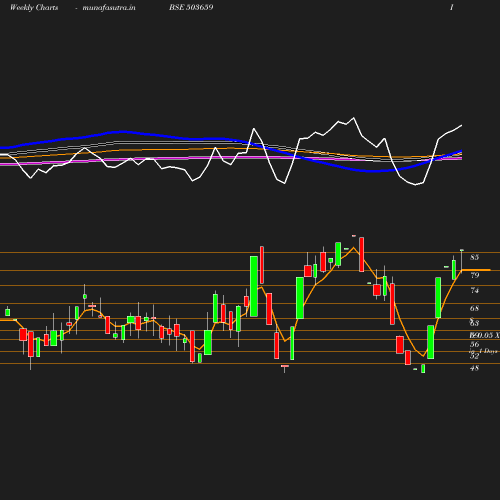
Task: Click the 74 price axis label
Action: pos(475,291)
